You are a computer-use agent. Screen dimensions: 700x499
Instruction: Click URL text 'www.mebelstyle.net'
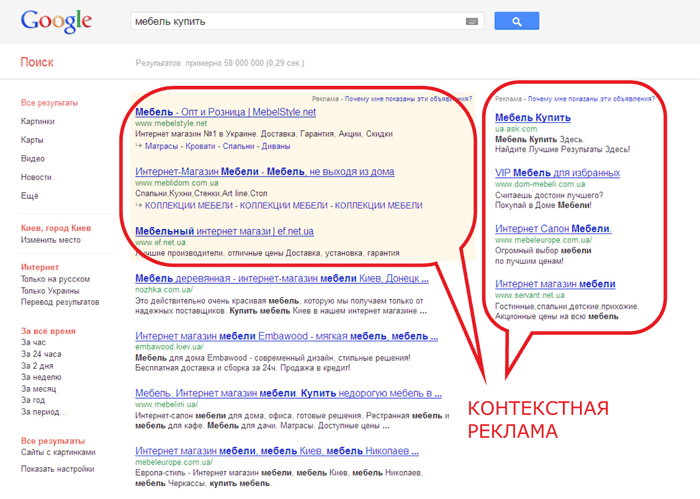point(171,123)
